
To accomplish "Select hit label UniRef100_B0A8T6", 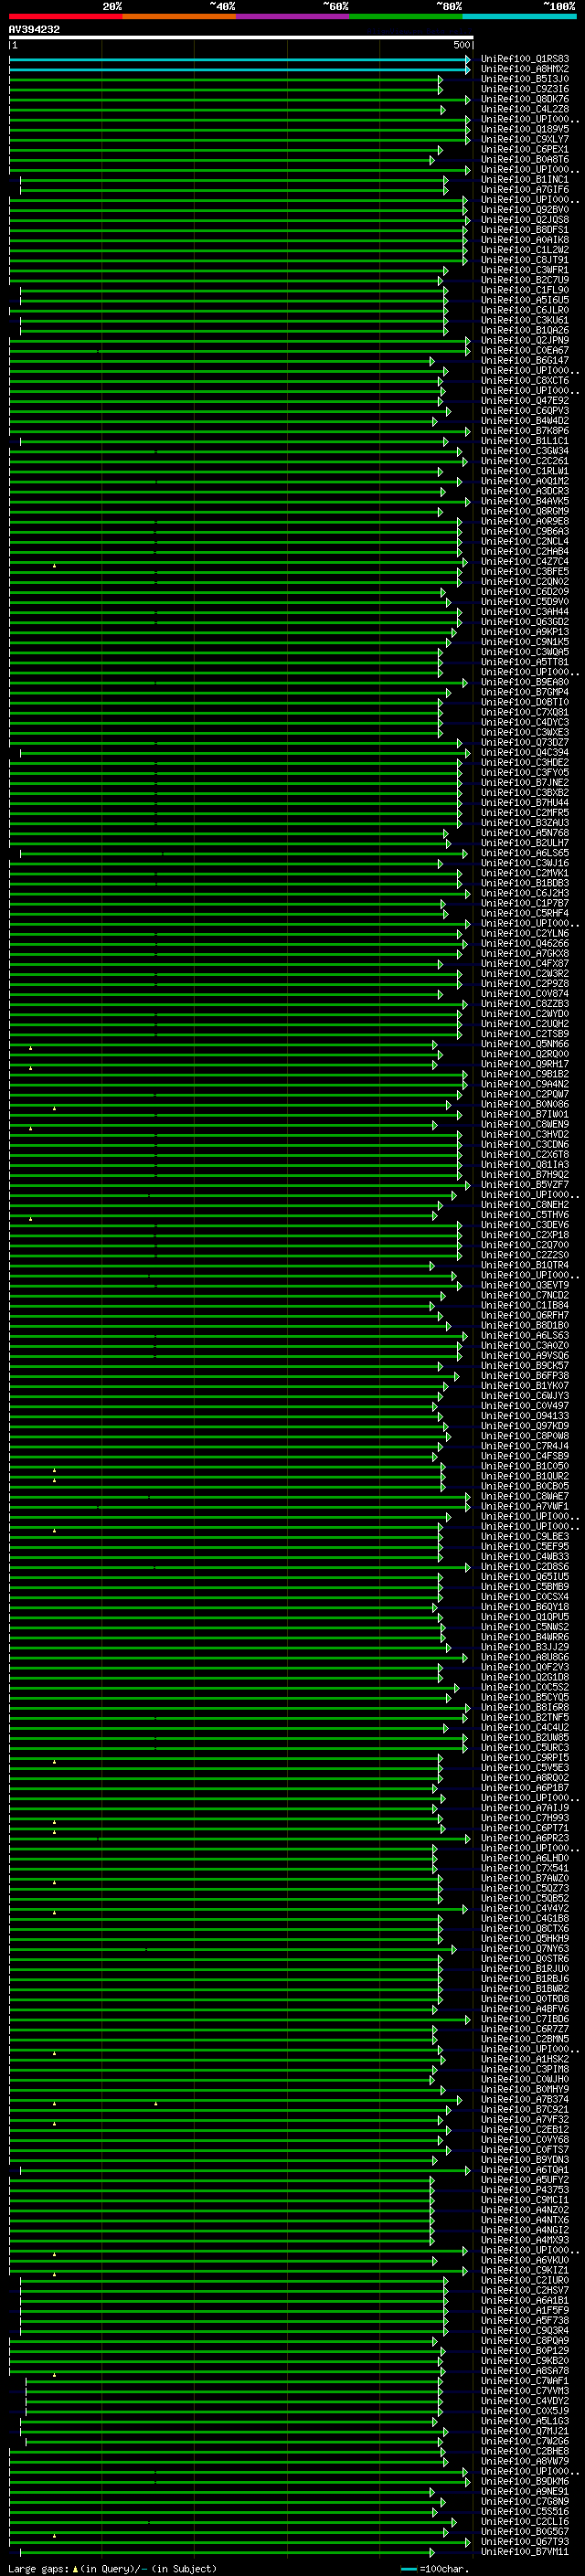I will click(525, 159).
